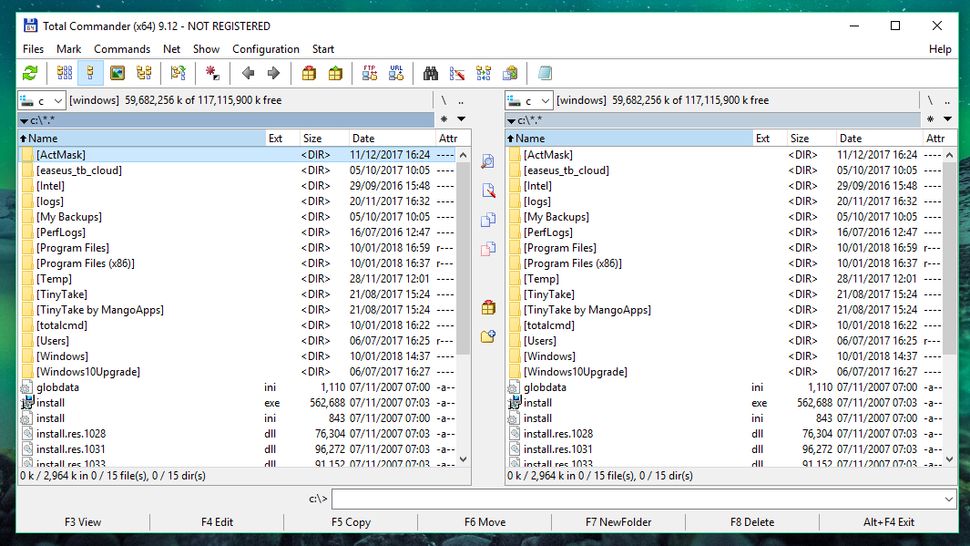The image size is (970, 546).
Task: Sort right panel by Date column header
Action: [878, 138]
